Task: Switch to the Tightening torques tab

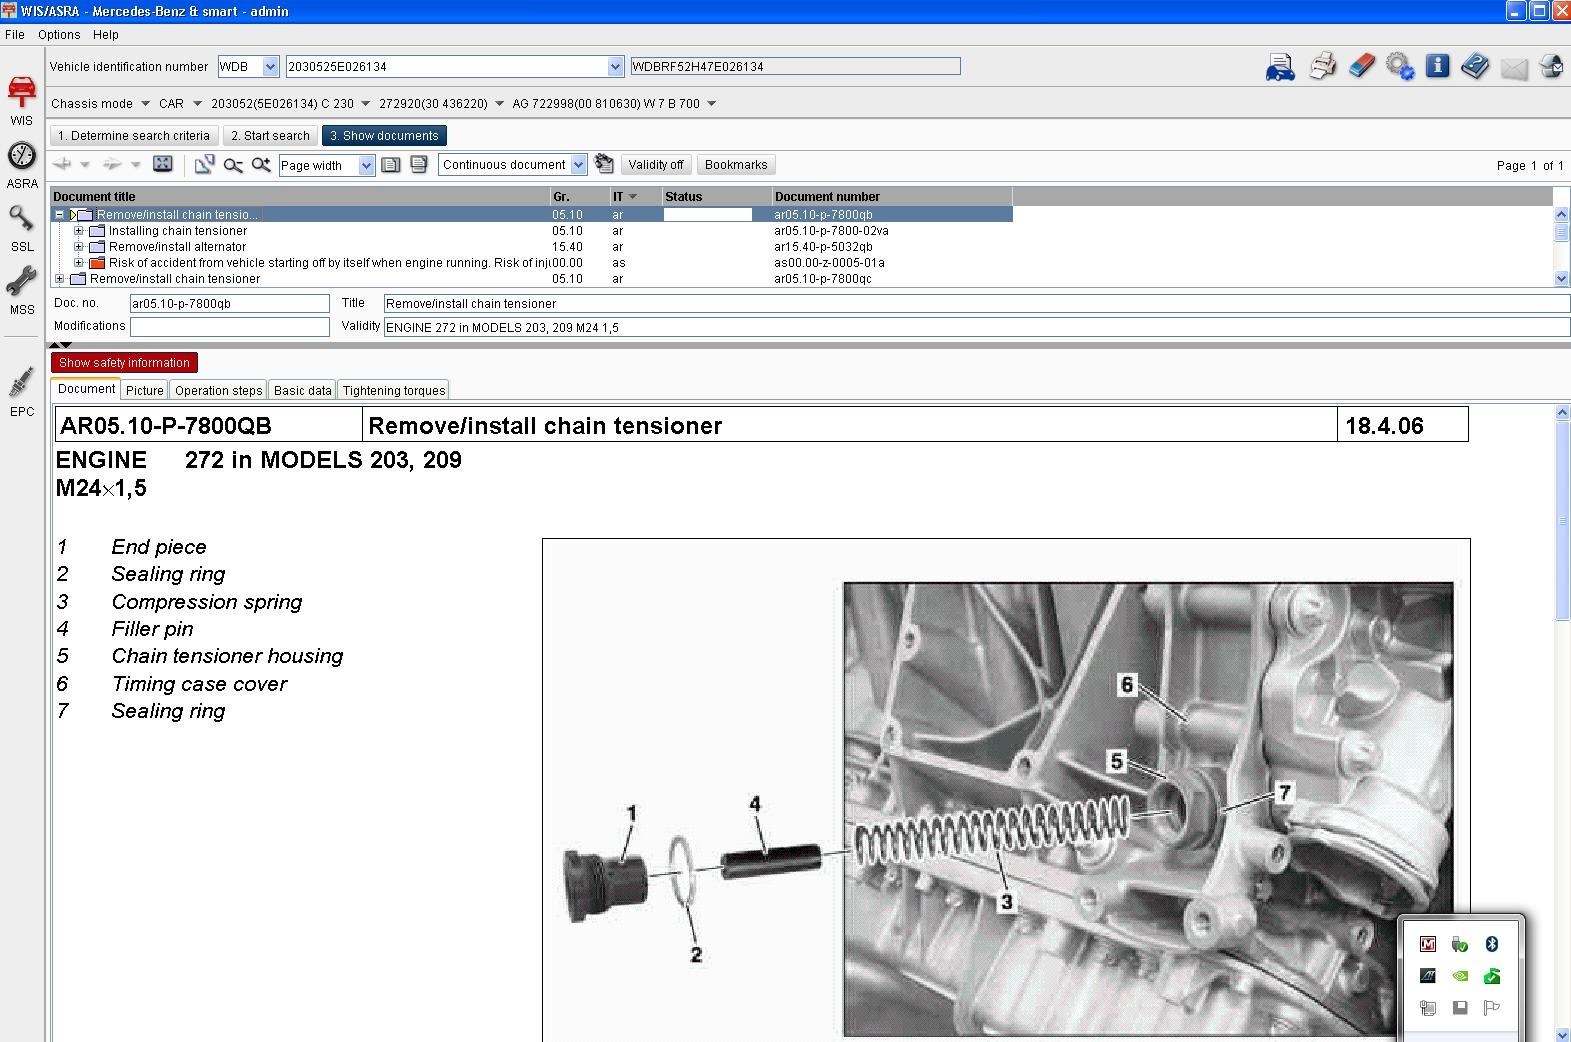Action: pyautogui.click(x=393, y=391)
